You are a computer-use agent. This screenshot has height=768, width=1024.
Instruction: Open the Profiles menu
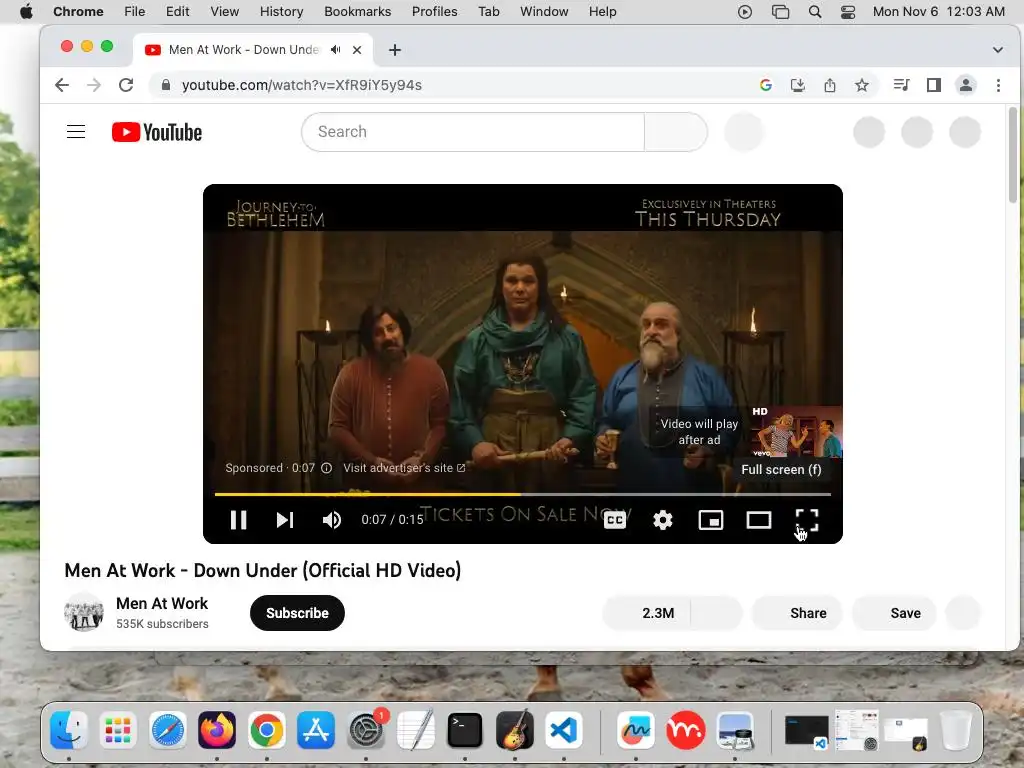tap(434, 12)
